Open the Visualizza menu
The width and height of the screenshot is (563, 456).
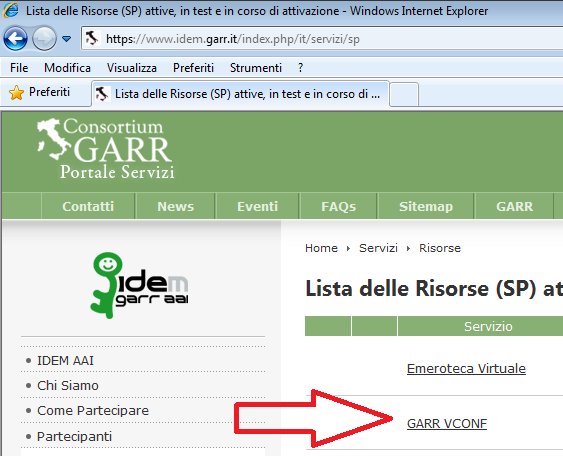[131, 68]
